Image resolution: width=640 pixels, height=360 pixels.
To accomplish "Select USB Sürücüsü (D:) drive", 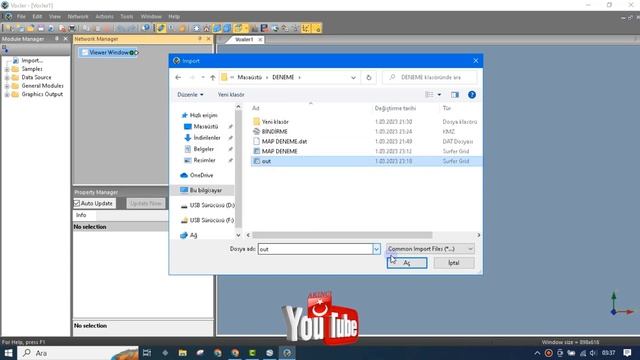I will (x=208, y=205).
